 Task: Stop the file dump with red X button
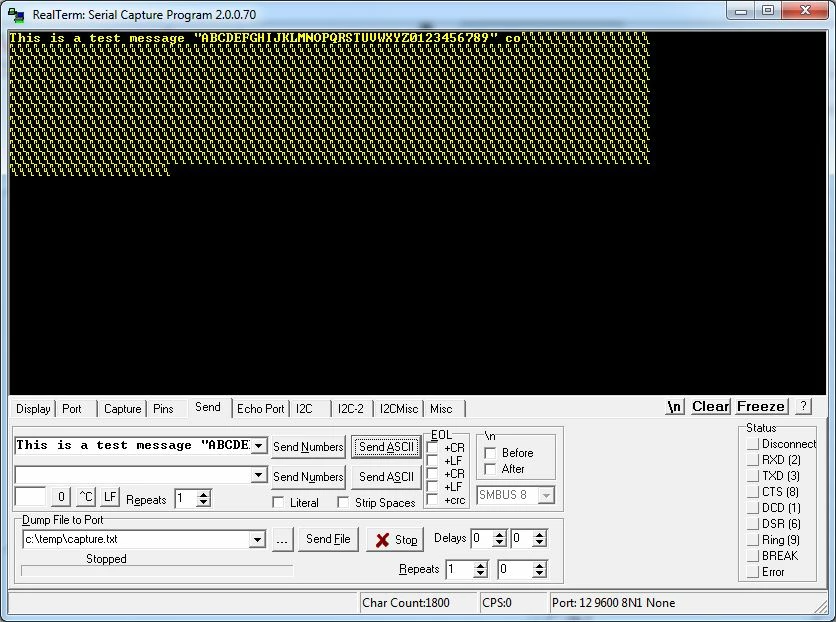(396, 540)
